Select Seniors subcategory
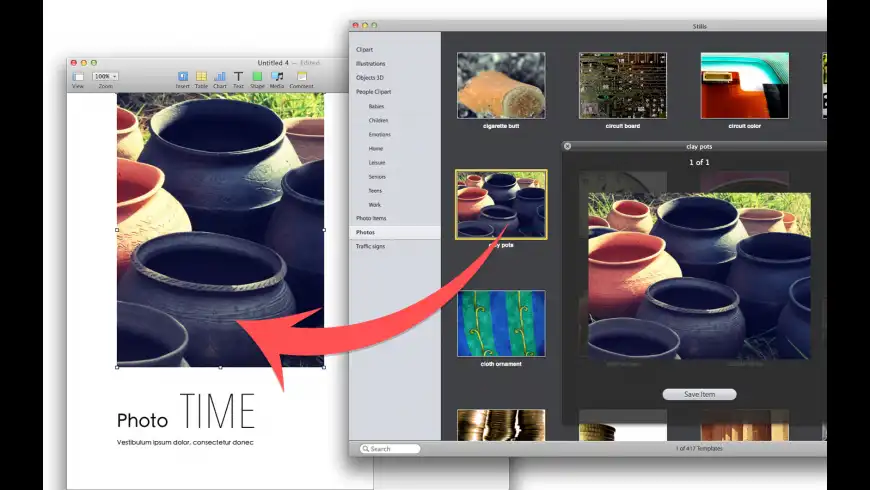 coord(377,176)
